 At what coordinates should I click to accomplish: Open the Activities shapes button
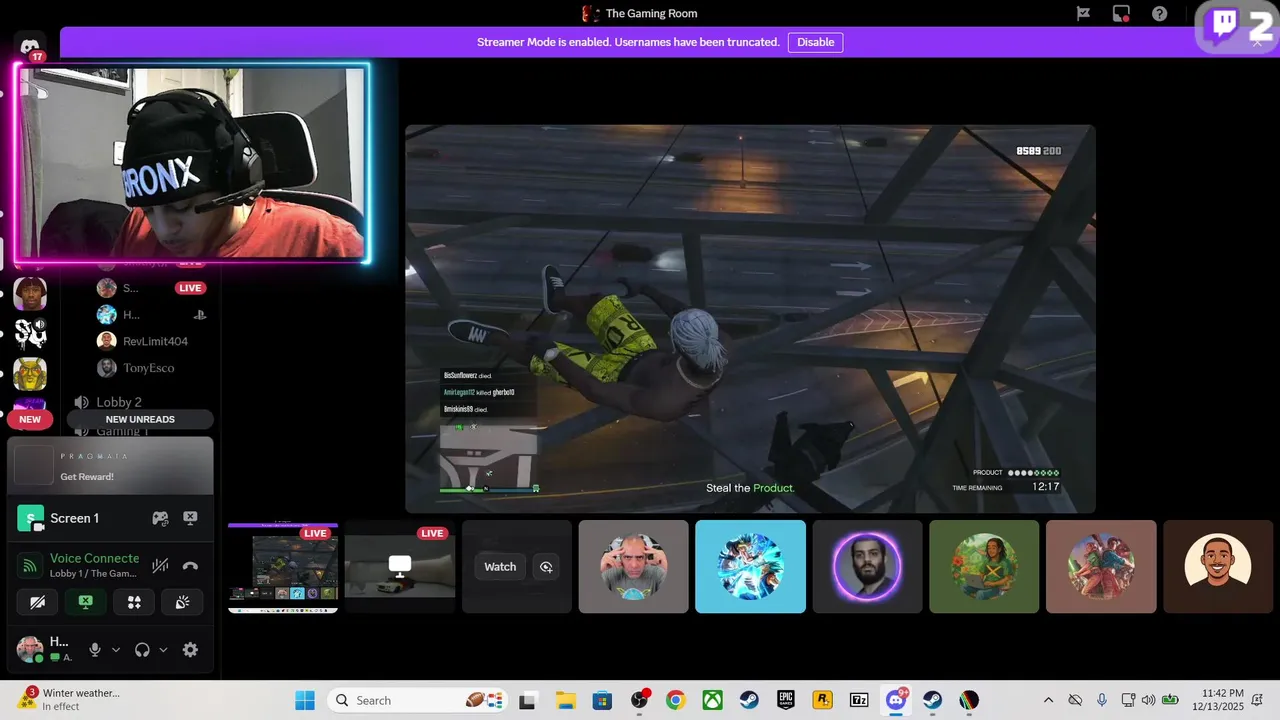(134, 602)
